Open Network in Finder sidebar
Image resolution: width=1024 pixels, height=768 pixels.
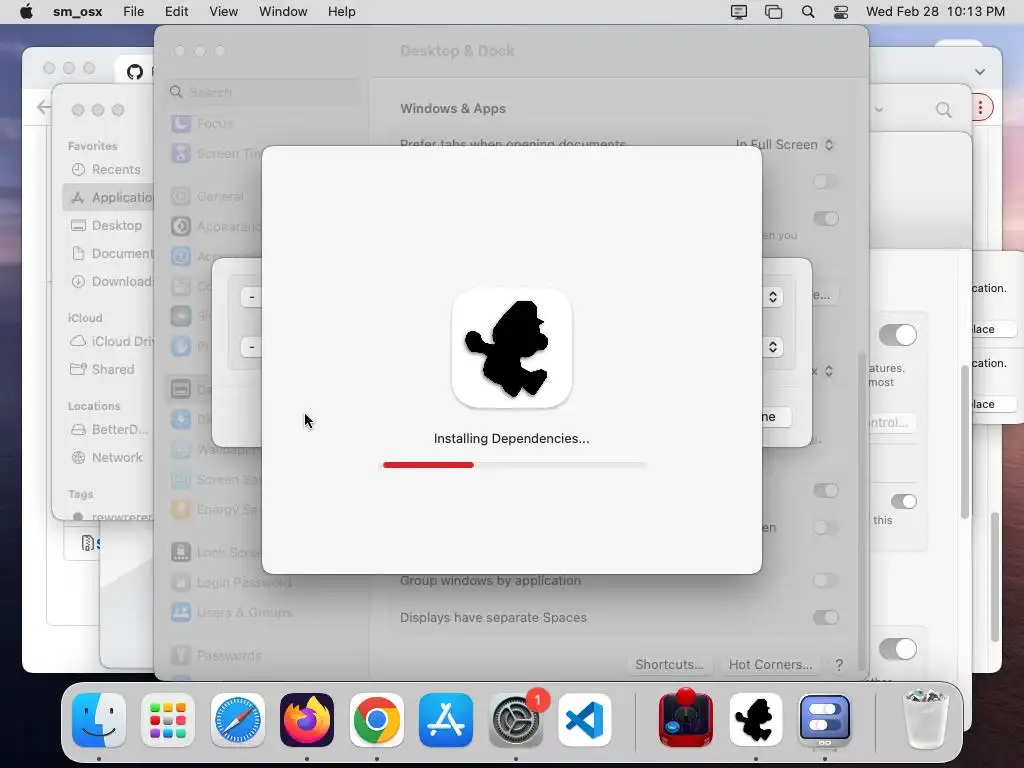coord(107,457)
